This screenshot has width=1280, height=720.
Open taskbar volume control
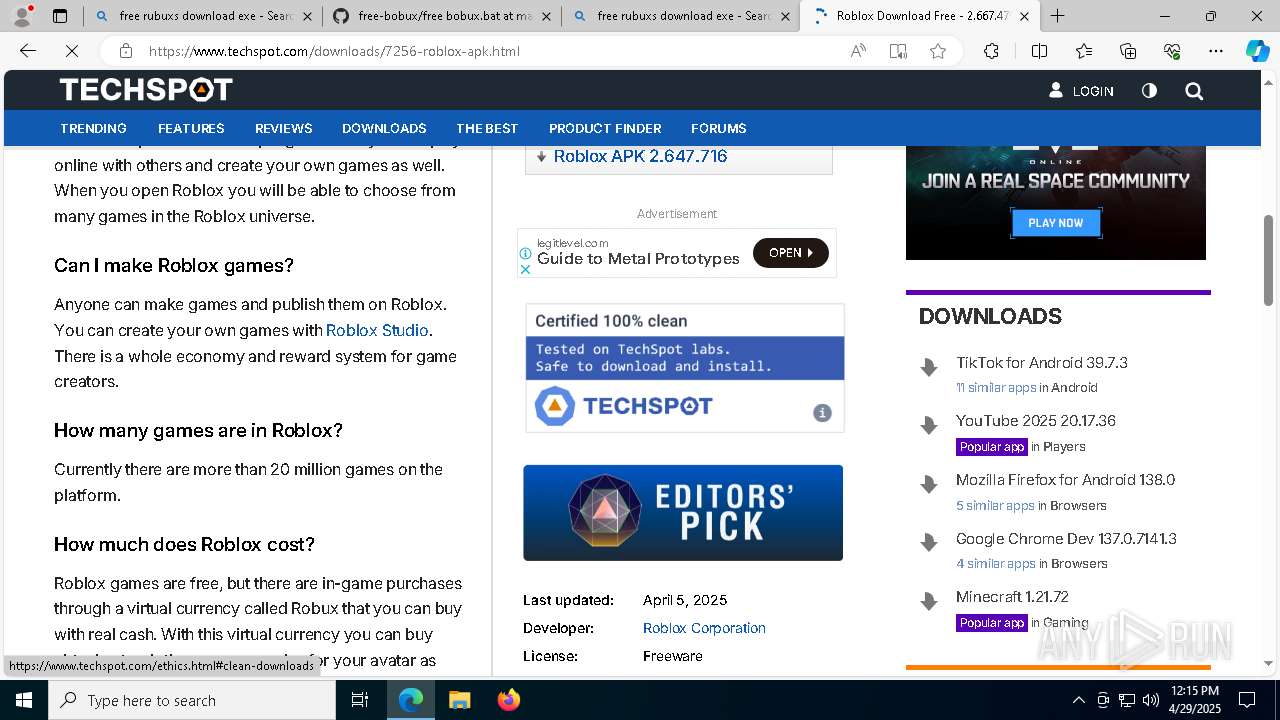(1151, 700)
